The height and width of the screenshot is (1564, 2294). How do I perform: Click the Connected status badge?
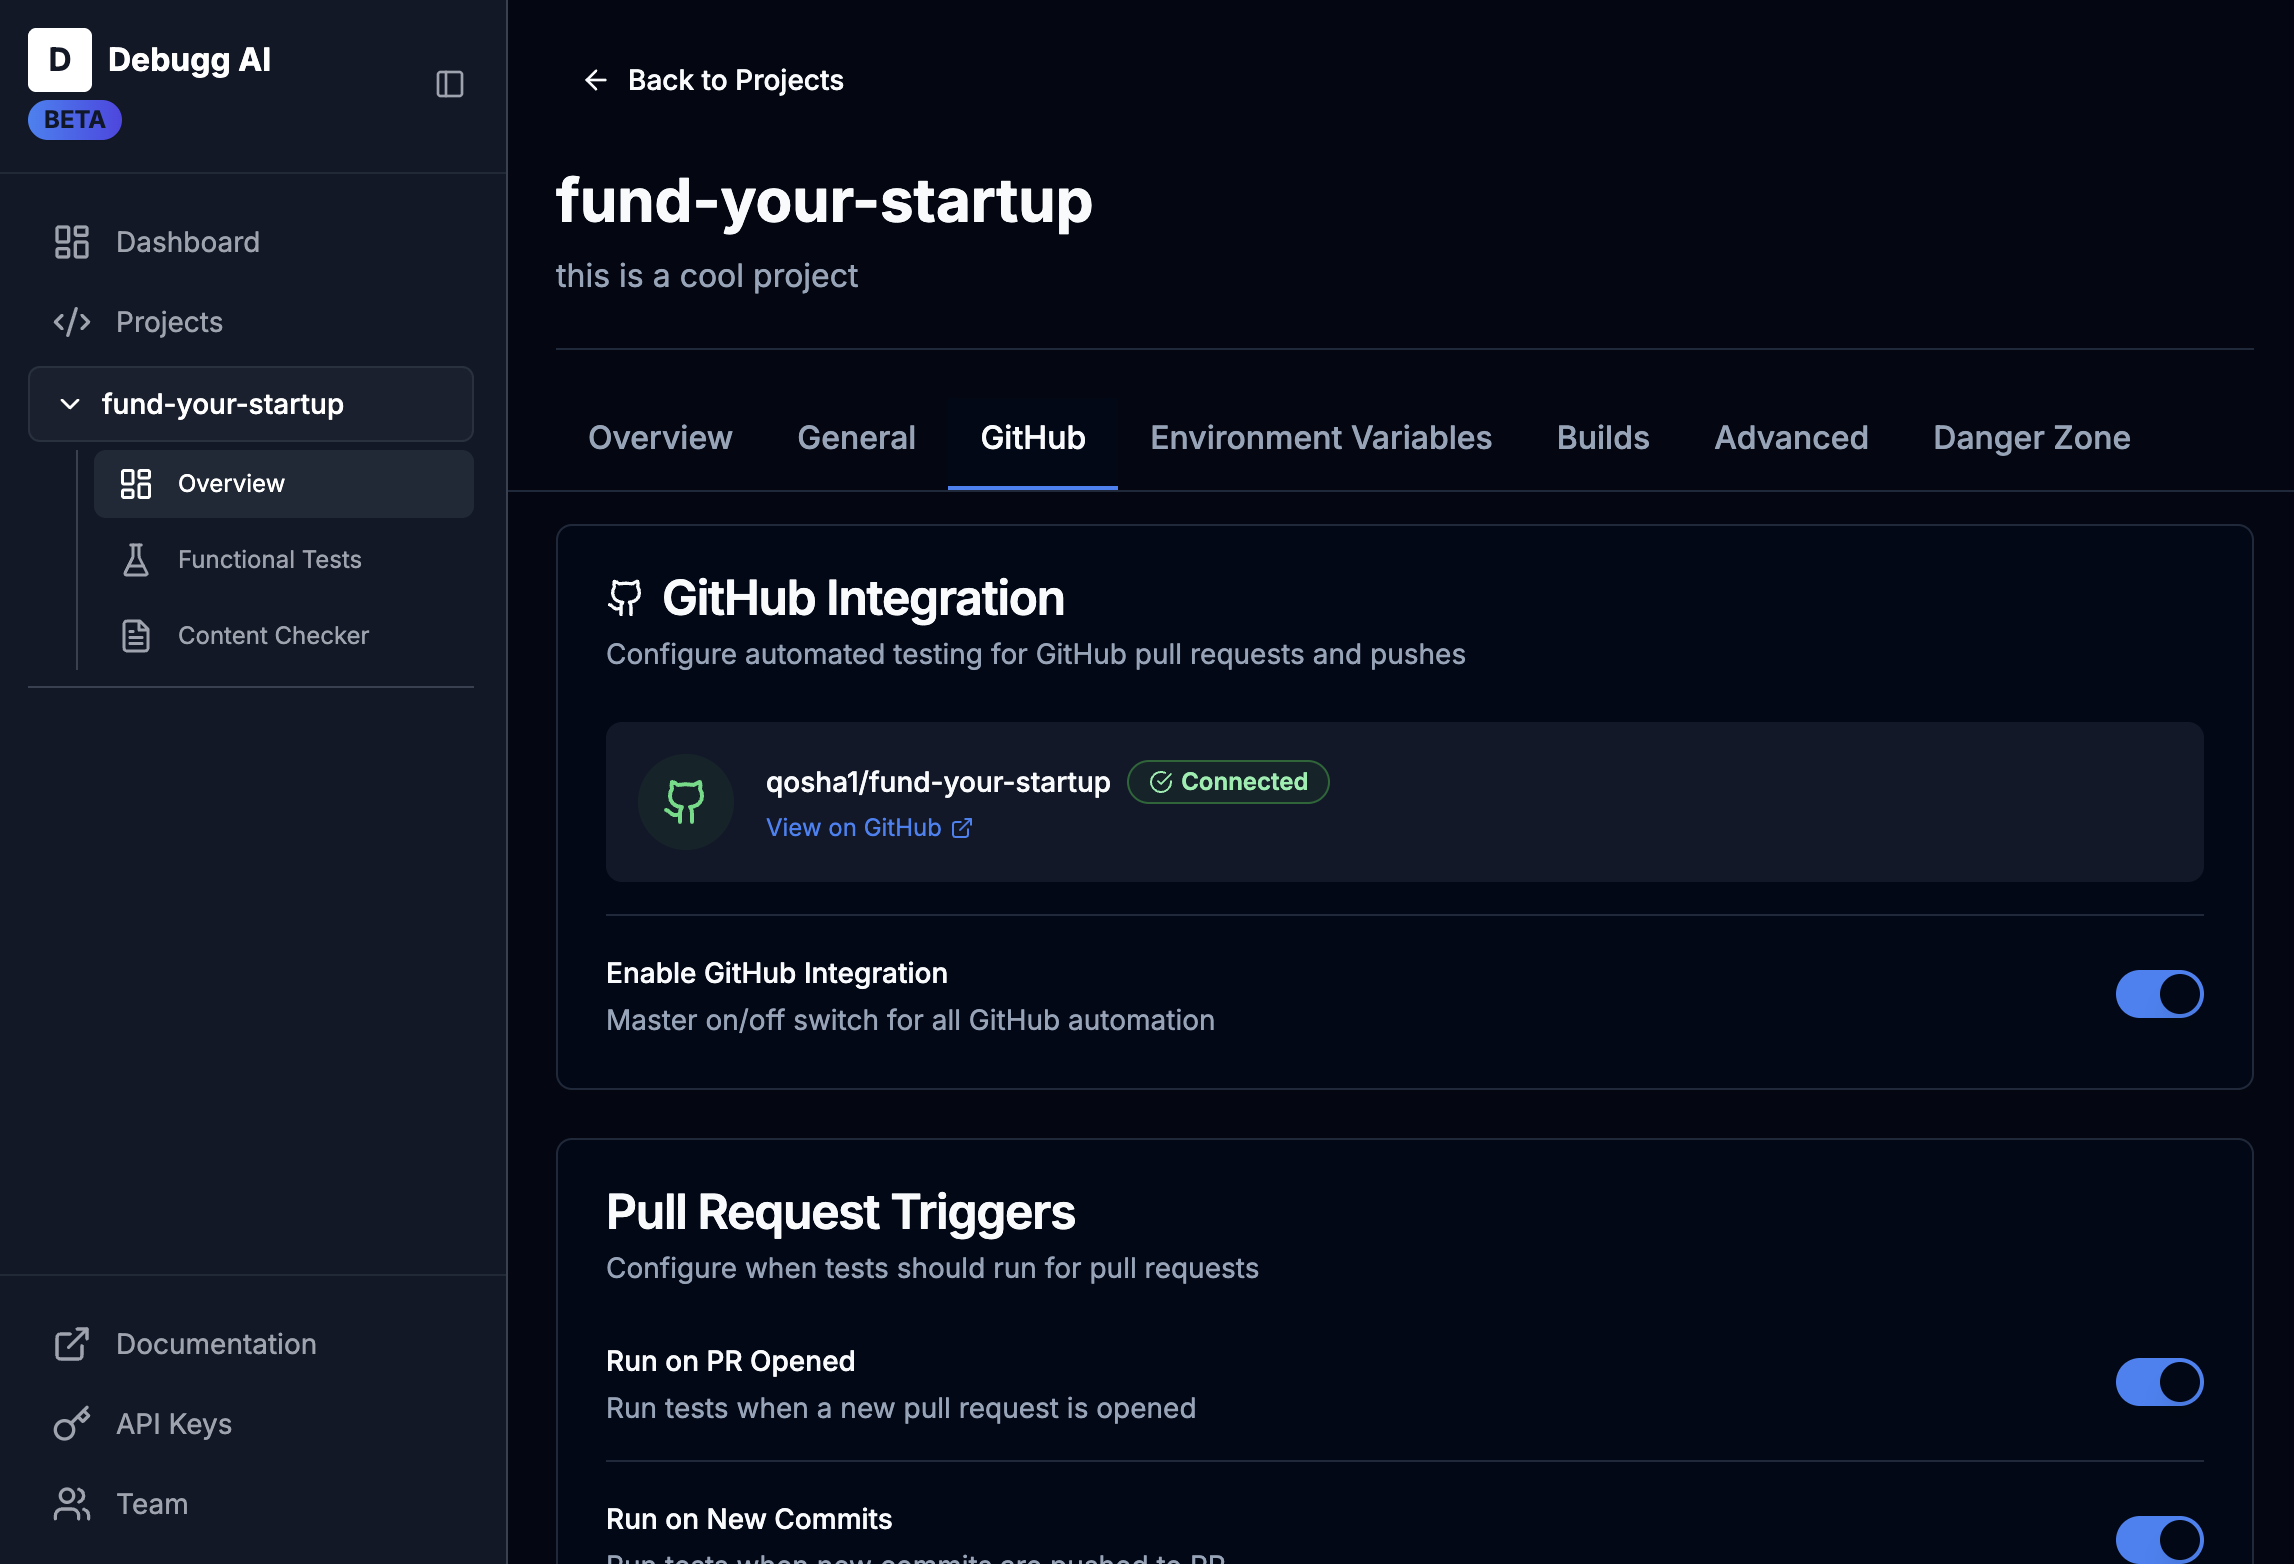coord(1228,781)
